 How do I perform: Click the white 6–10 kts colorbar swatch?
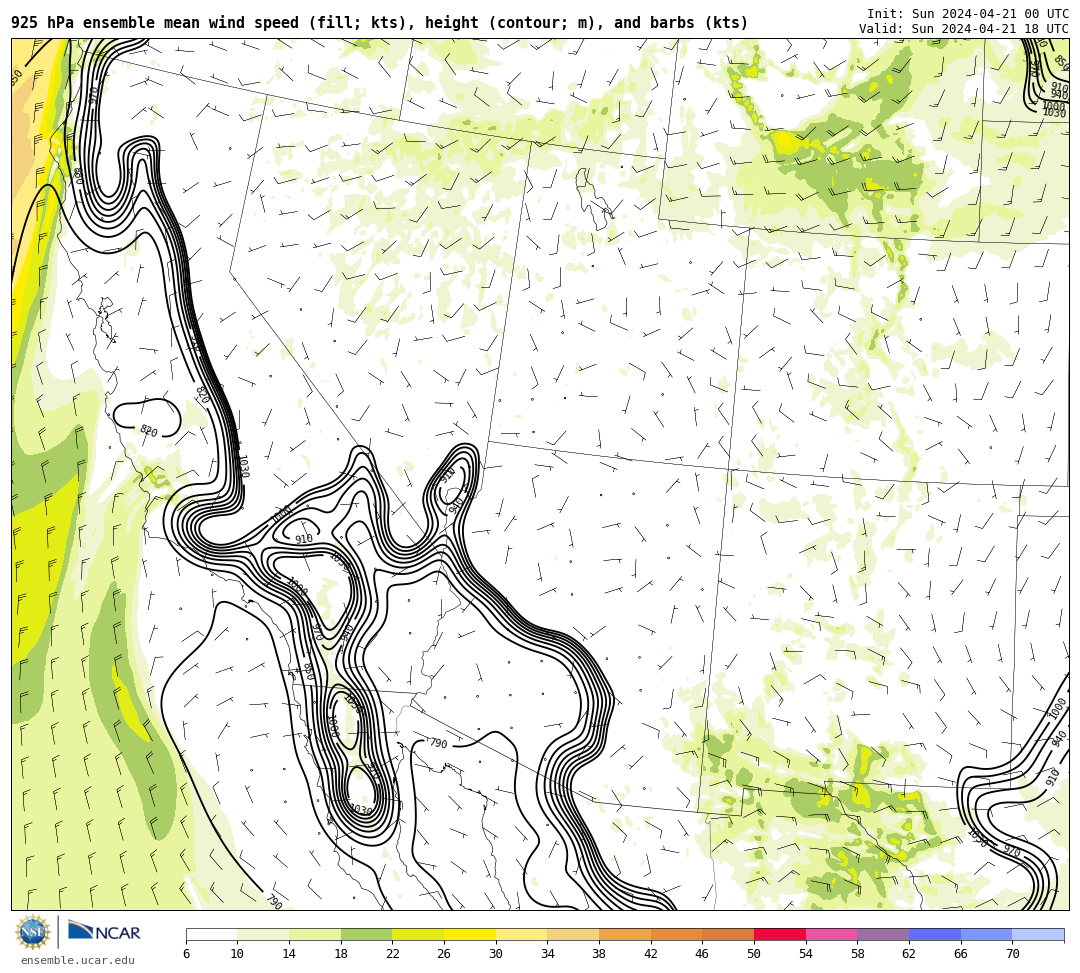(x=211, y=934)
